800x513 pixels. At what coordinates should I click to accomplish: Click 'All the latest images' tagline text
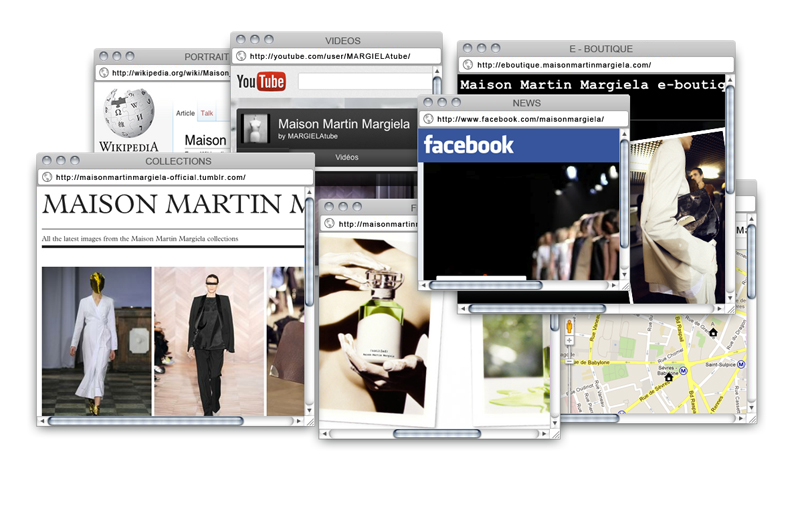click(x=140, y=238)
